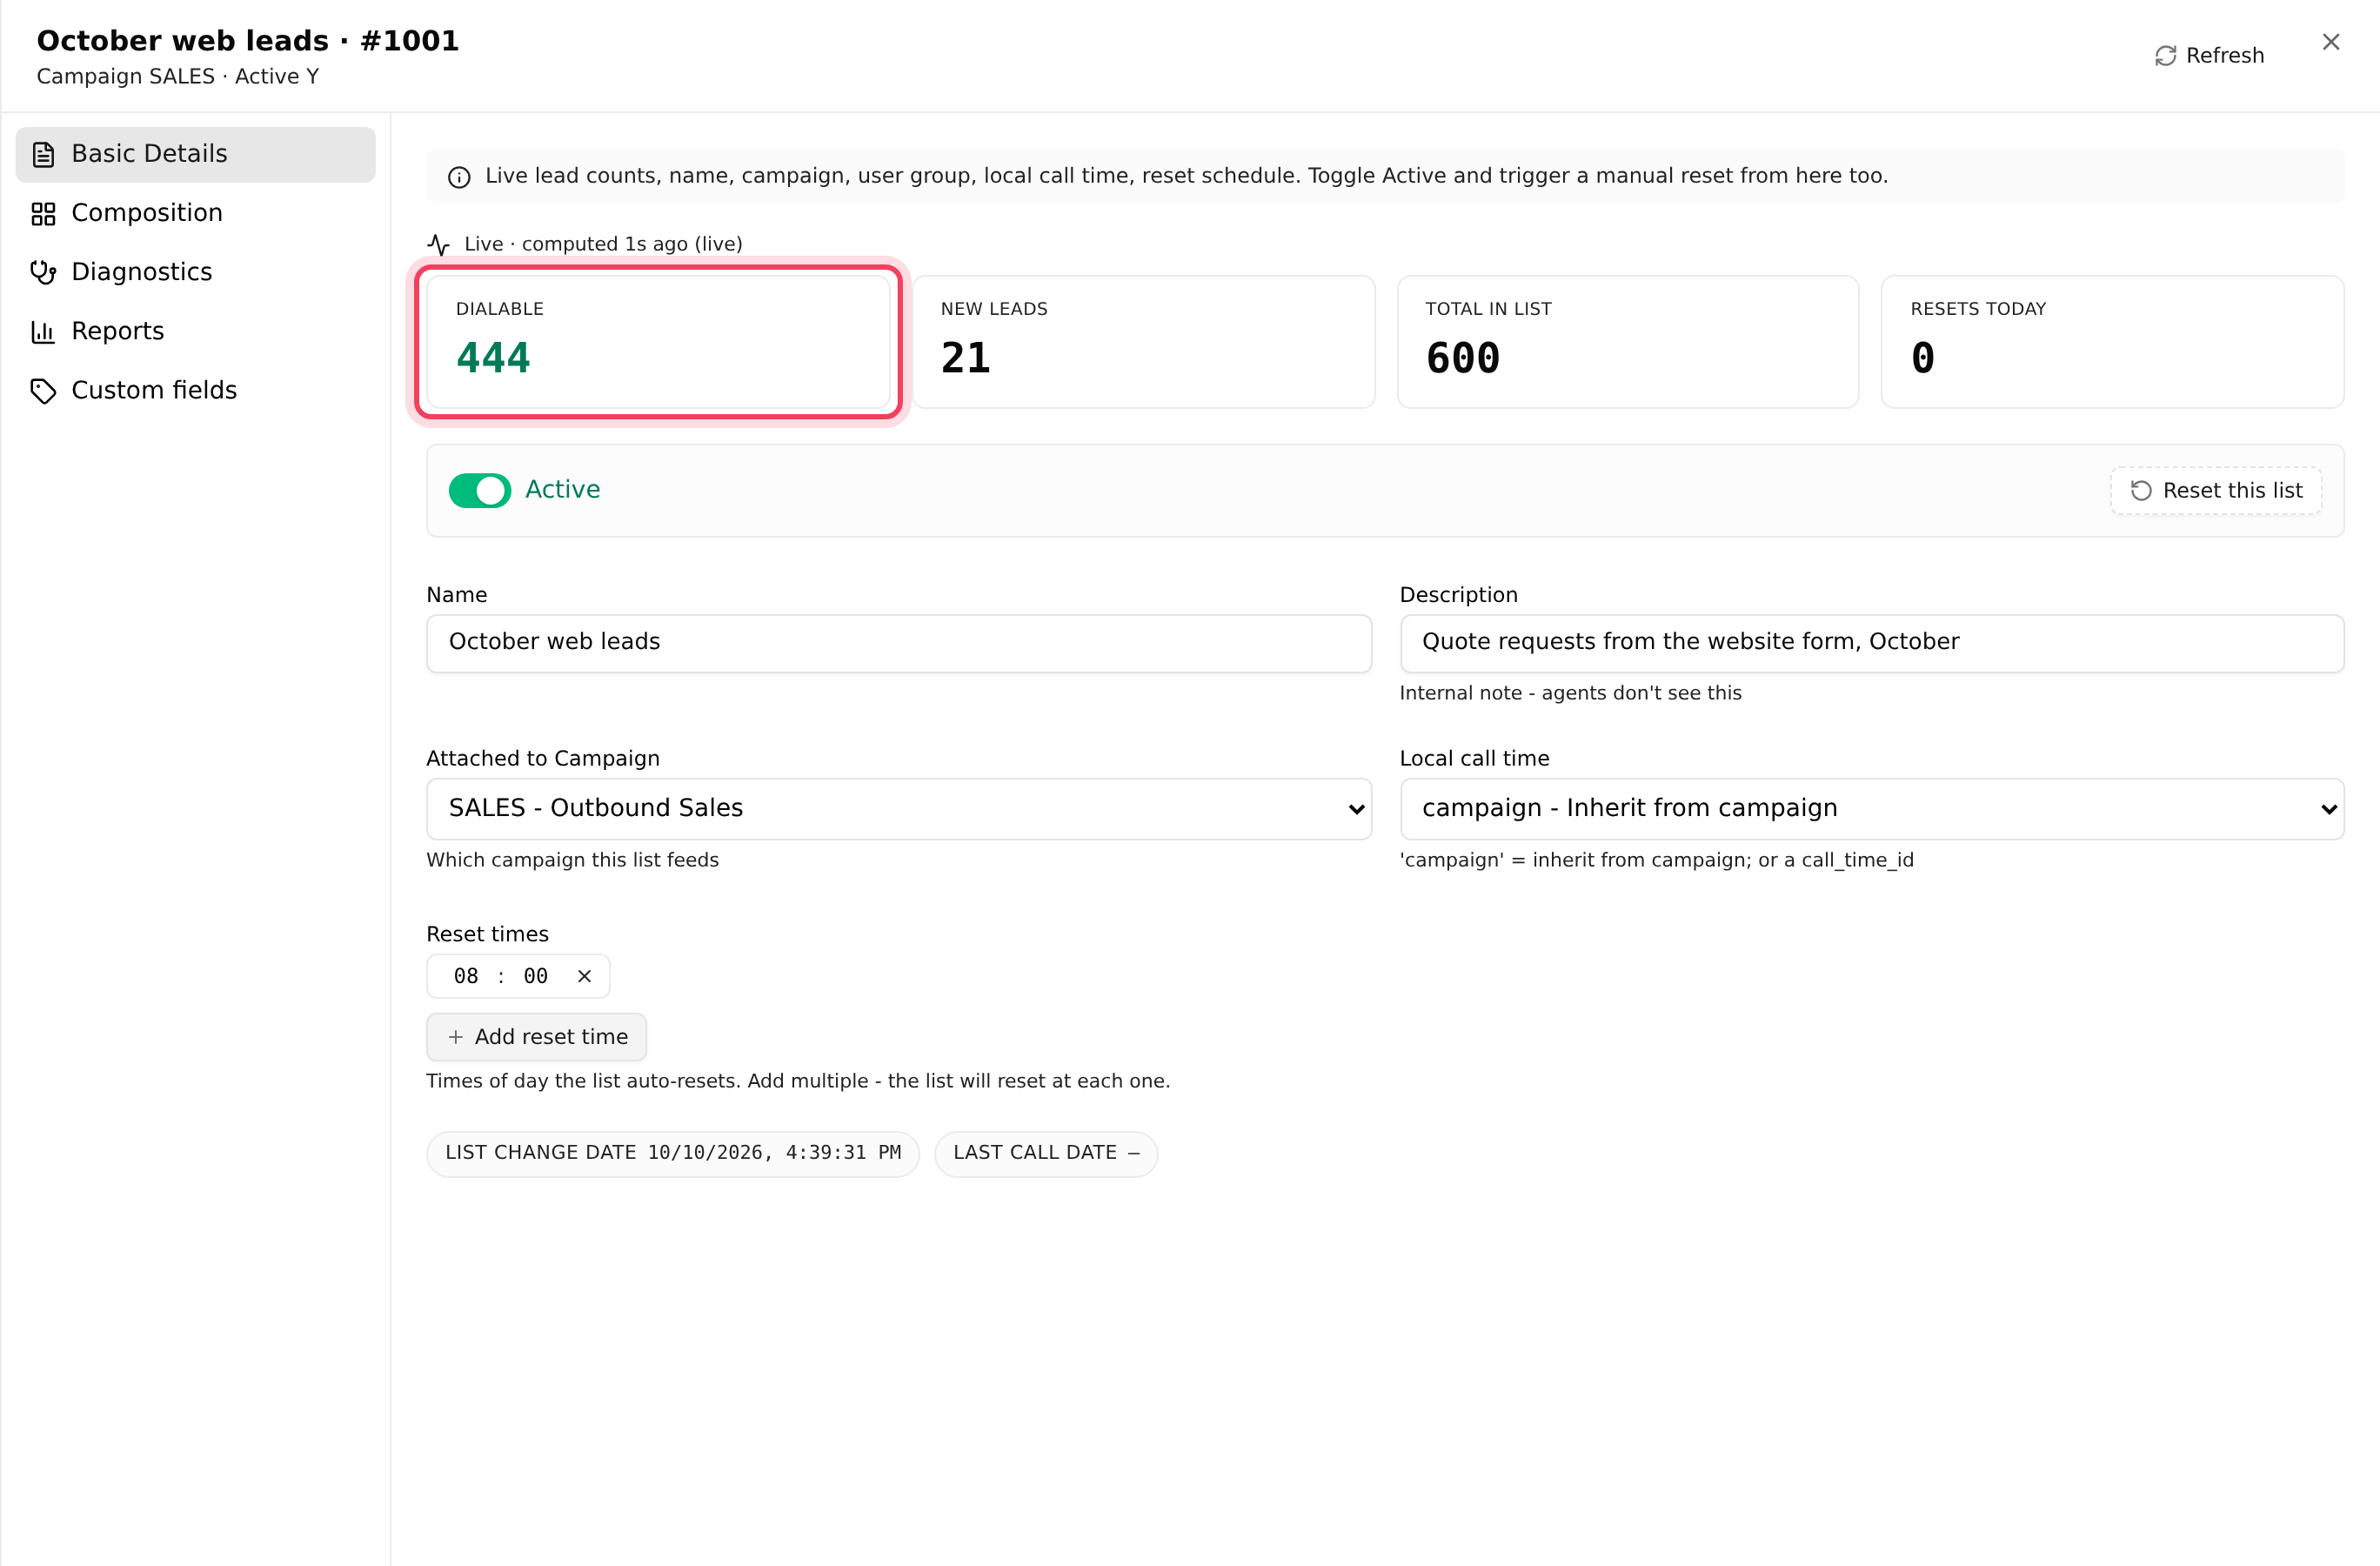Click the hour field of reset time
Screen dimensions: 2380x1566
pos(466,976)
